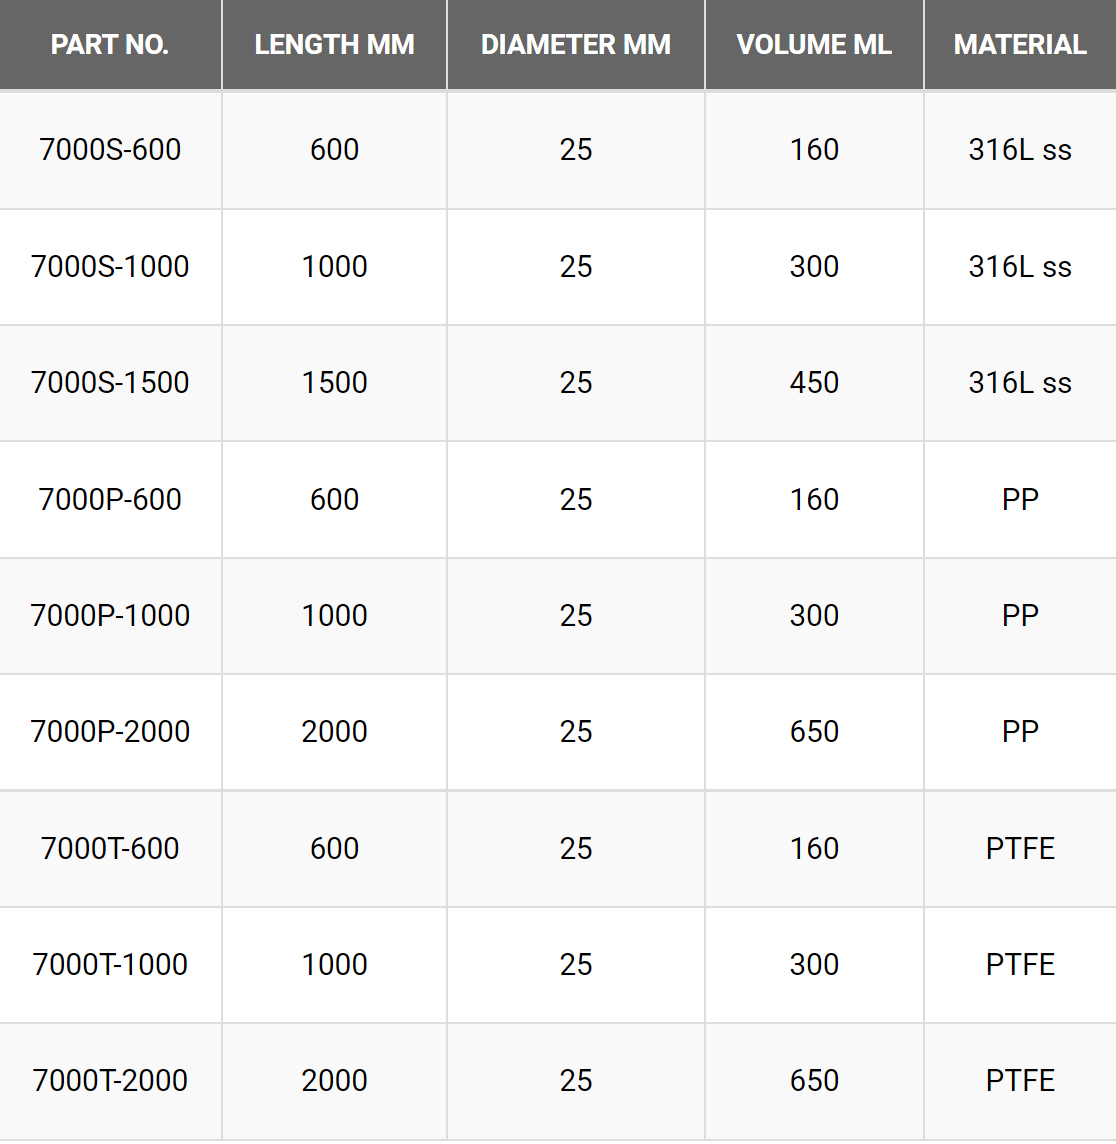Select part number 7000S-1000
The image size is (1116, 1144).
[x=109, y=266]
